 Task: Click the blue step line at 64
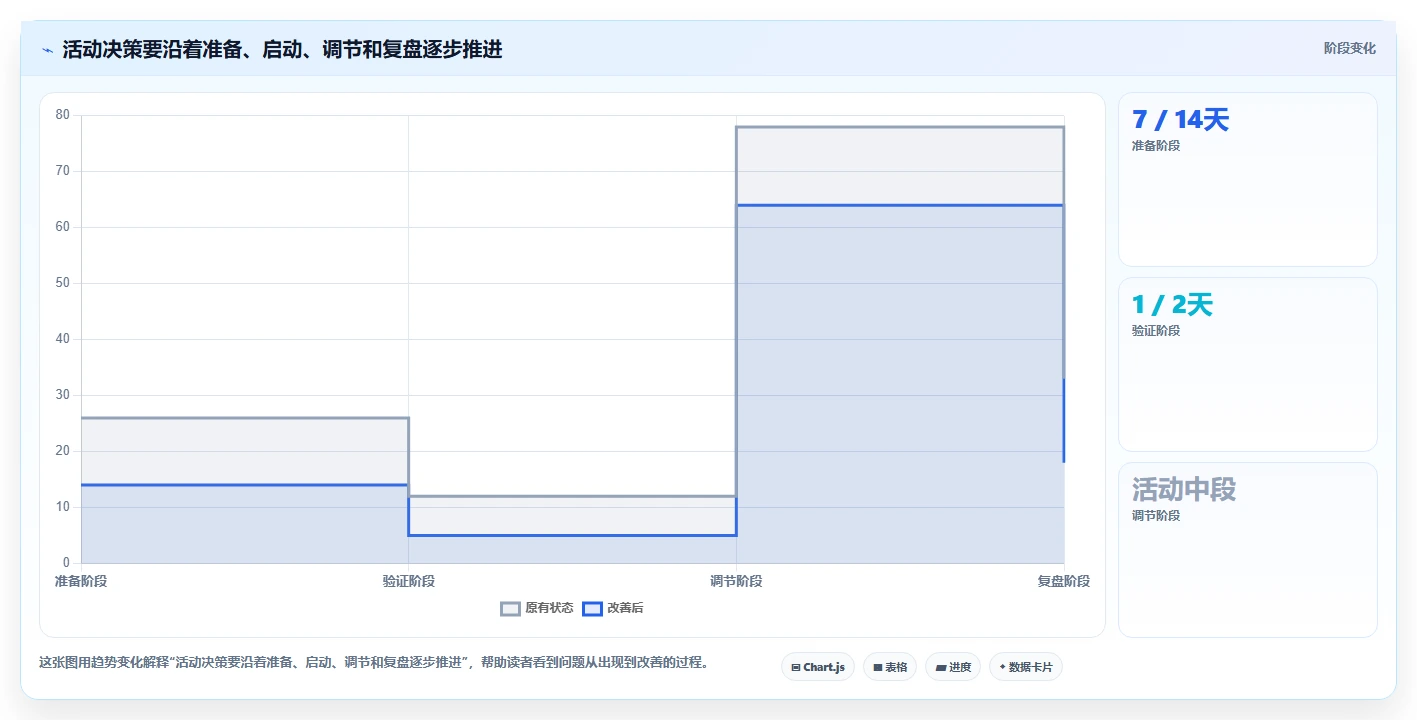point(900,205)
